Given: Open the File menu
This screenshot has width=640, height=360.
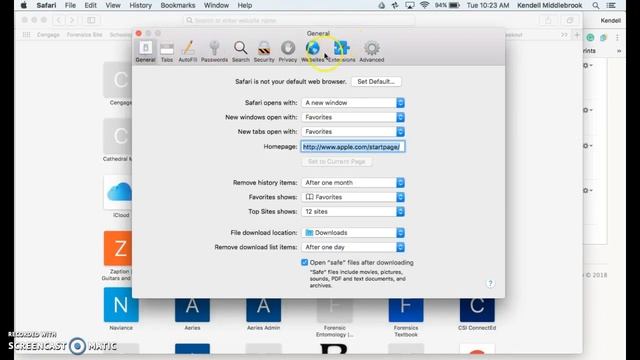Looking at the screenshot, I should pos(70,5).
